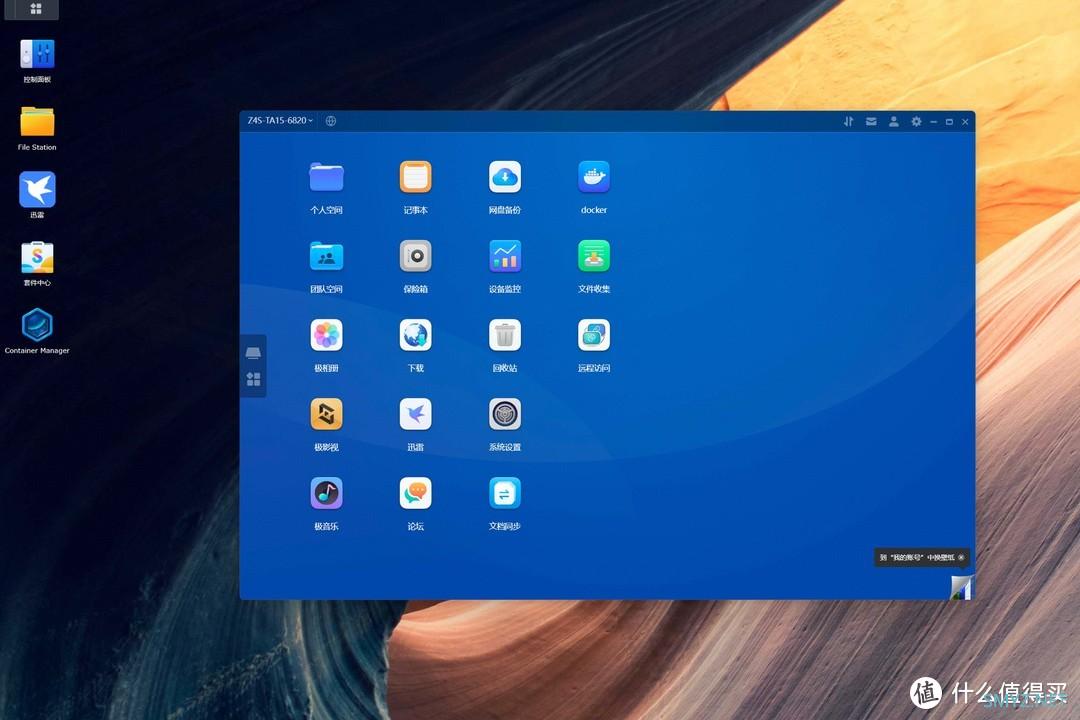Open the transfer list arrows icon
This screenshot has height=720, width=1080.
(849, 121)
